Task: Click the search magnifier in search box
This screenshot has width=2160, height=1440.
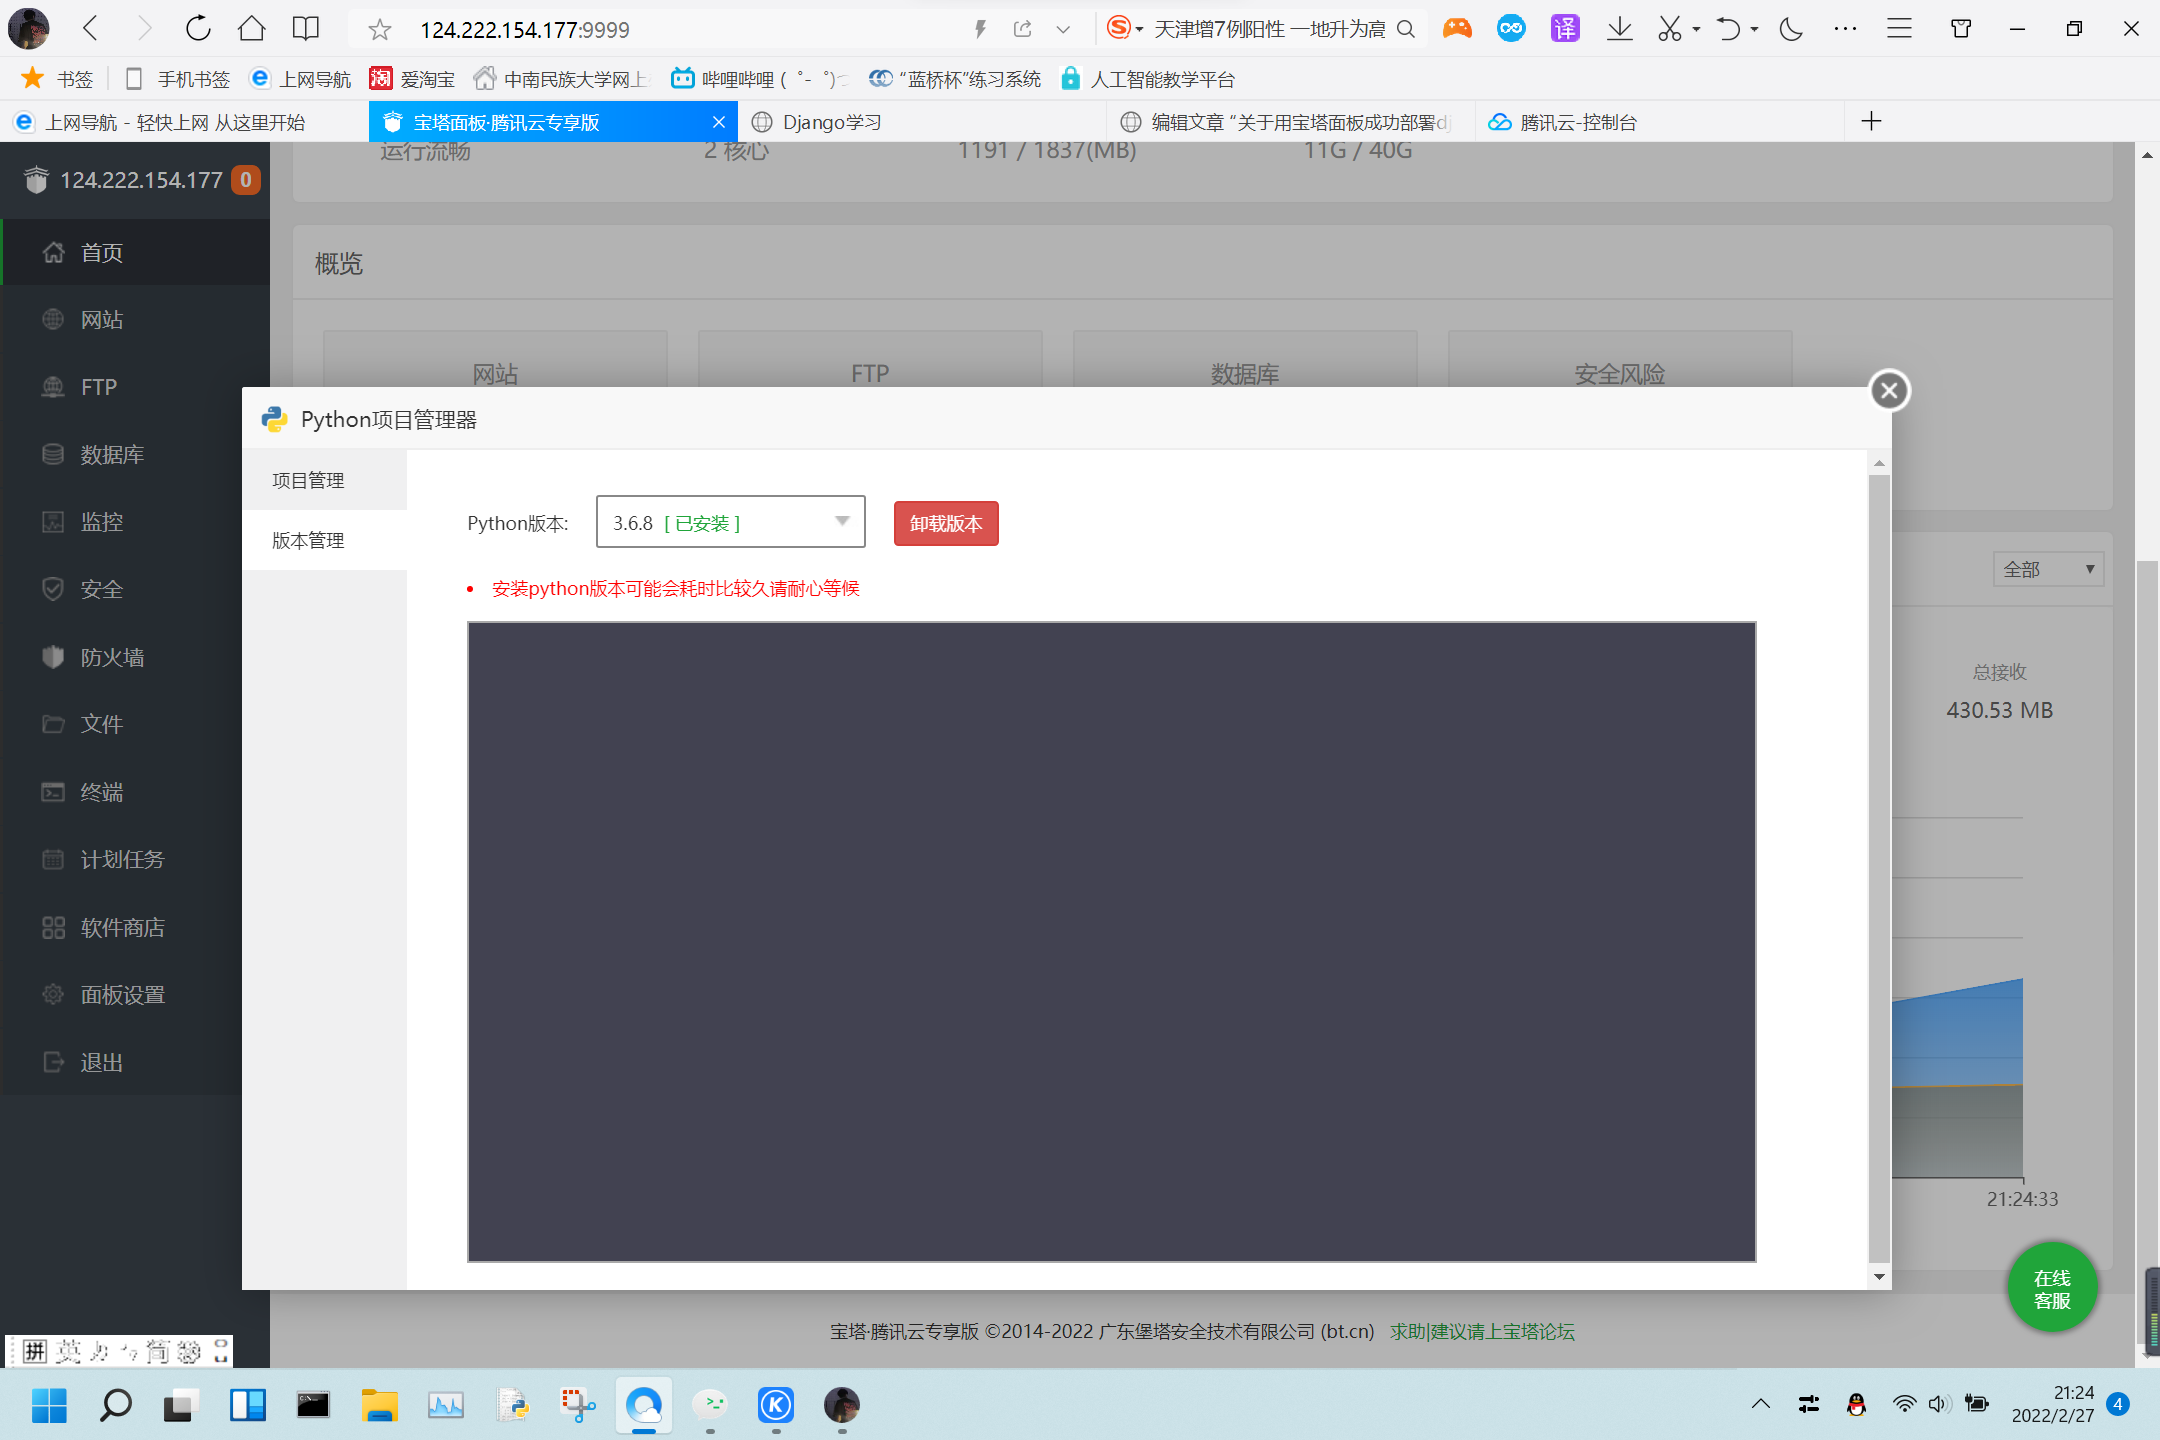Action: (x=1406, y=30)
